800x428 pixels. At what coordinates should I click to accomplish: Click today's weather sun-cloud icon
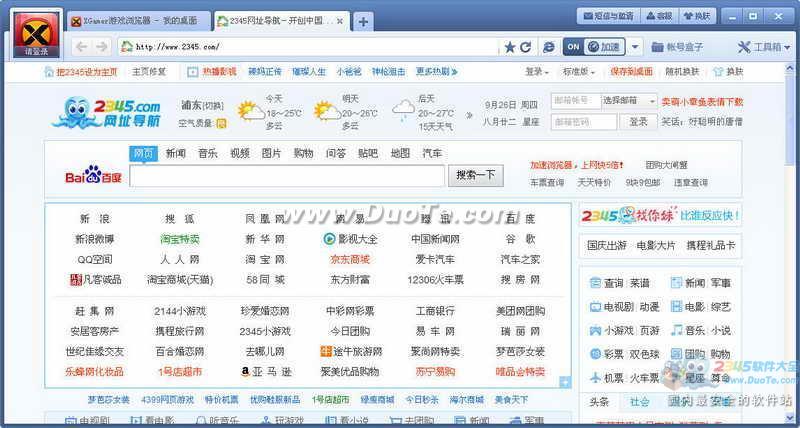point(251,110)
